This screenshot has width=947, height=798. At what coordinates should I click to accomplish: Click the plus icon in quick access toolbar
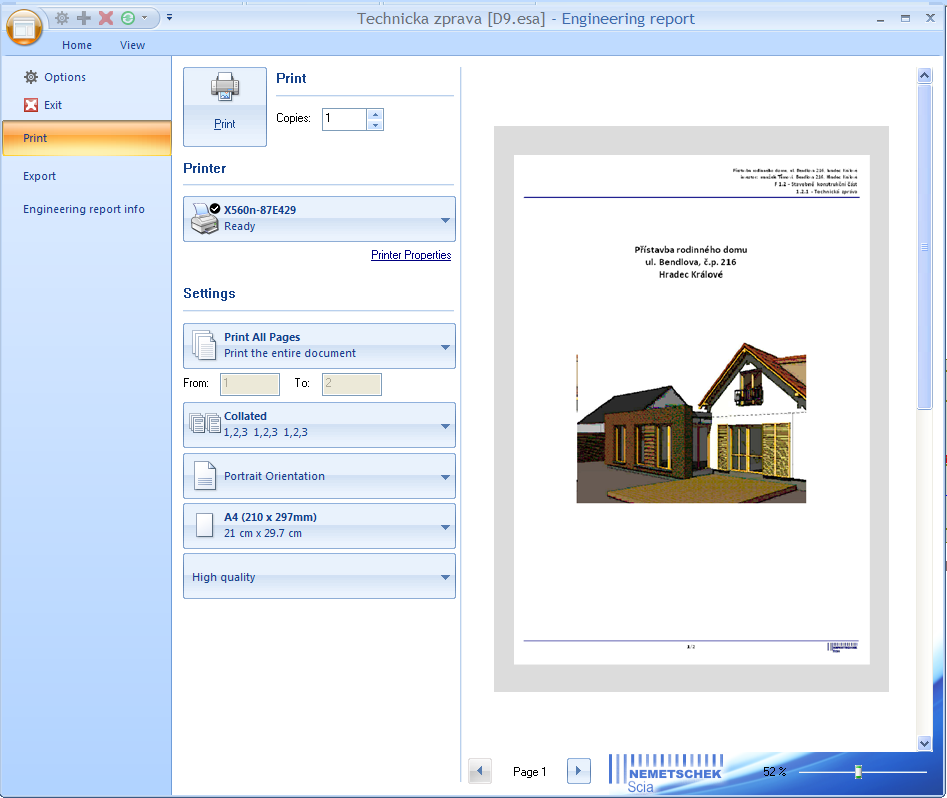pos(84,18)
